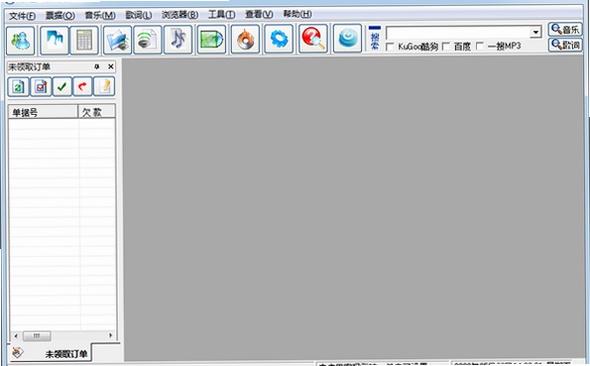Click the red question mark help icon
Viewport: 590px width, 366px height.
(313, 39)
